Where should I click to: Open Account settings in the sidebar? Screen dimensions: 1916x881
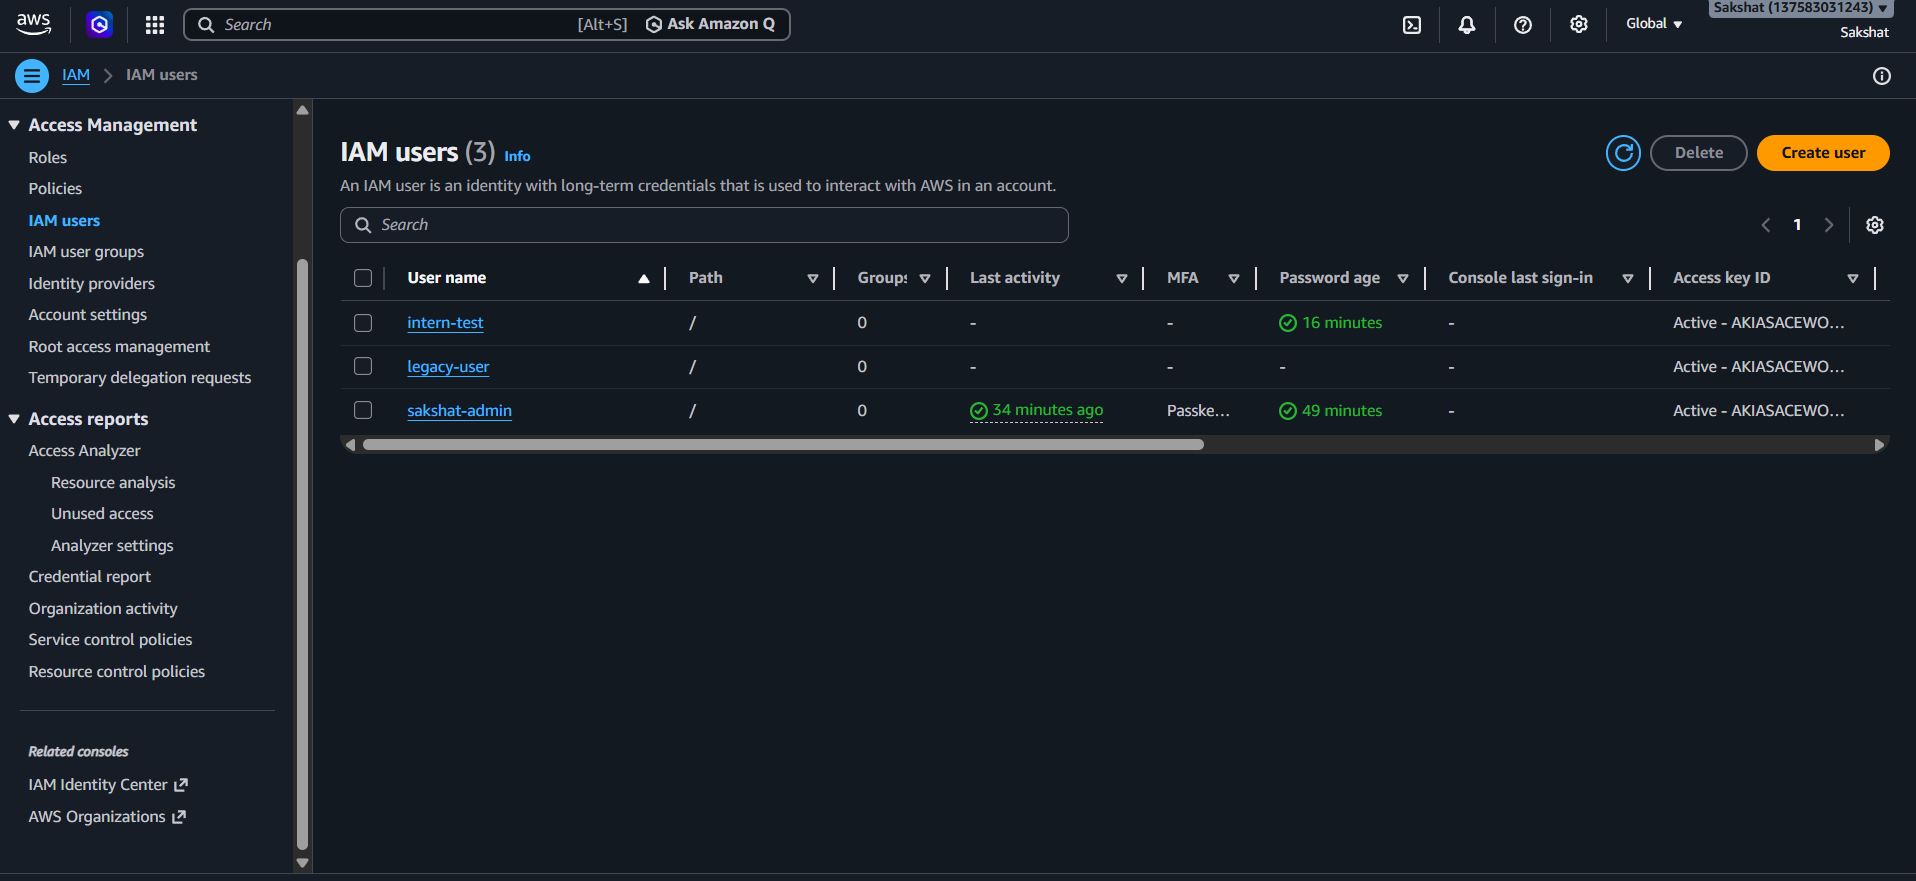pos(88,315)
